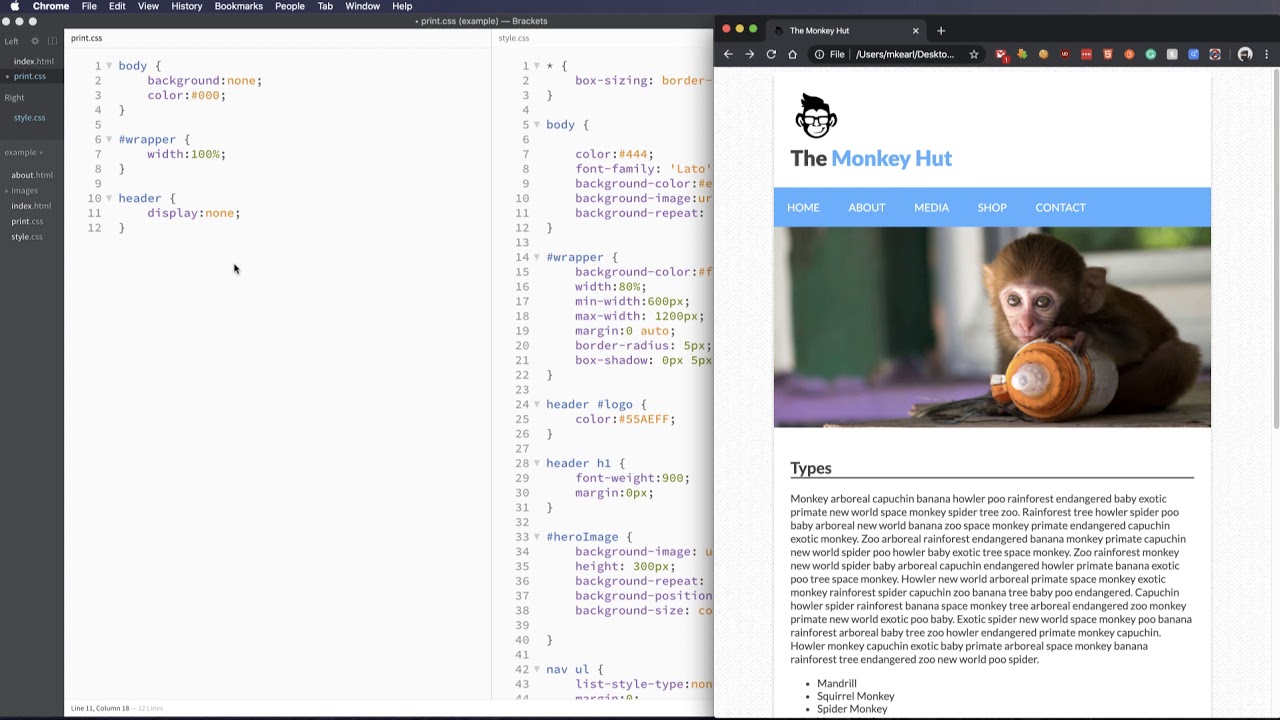This screenshot has height=720, width=1280.
Task: Fold nav ul rule at line 42
Action: (x=537, y=669)
